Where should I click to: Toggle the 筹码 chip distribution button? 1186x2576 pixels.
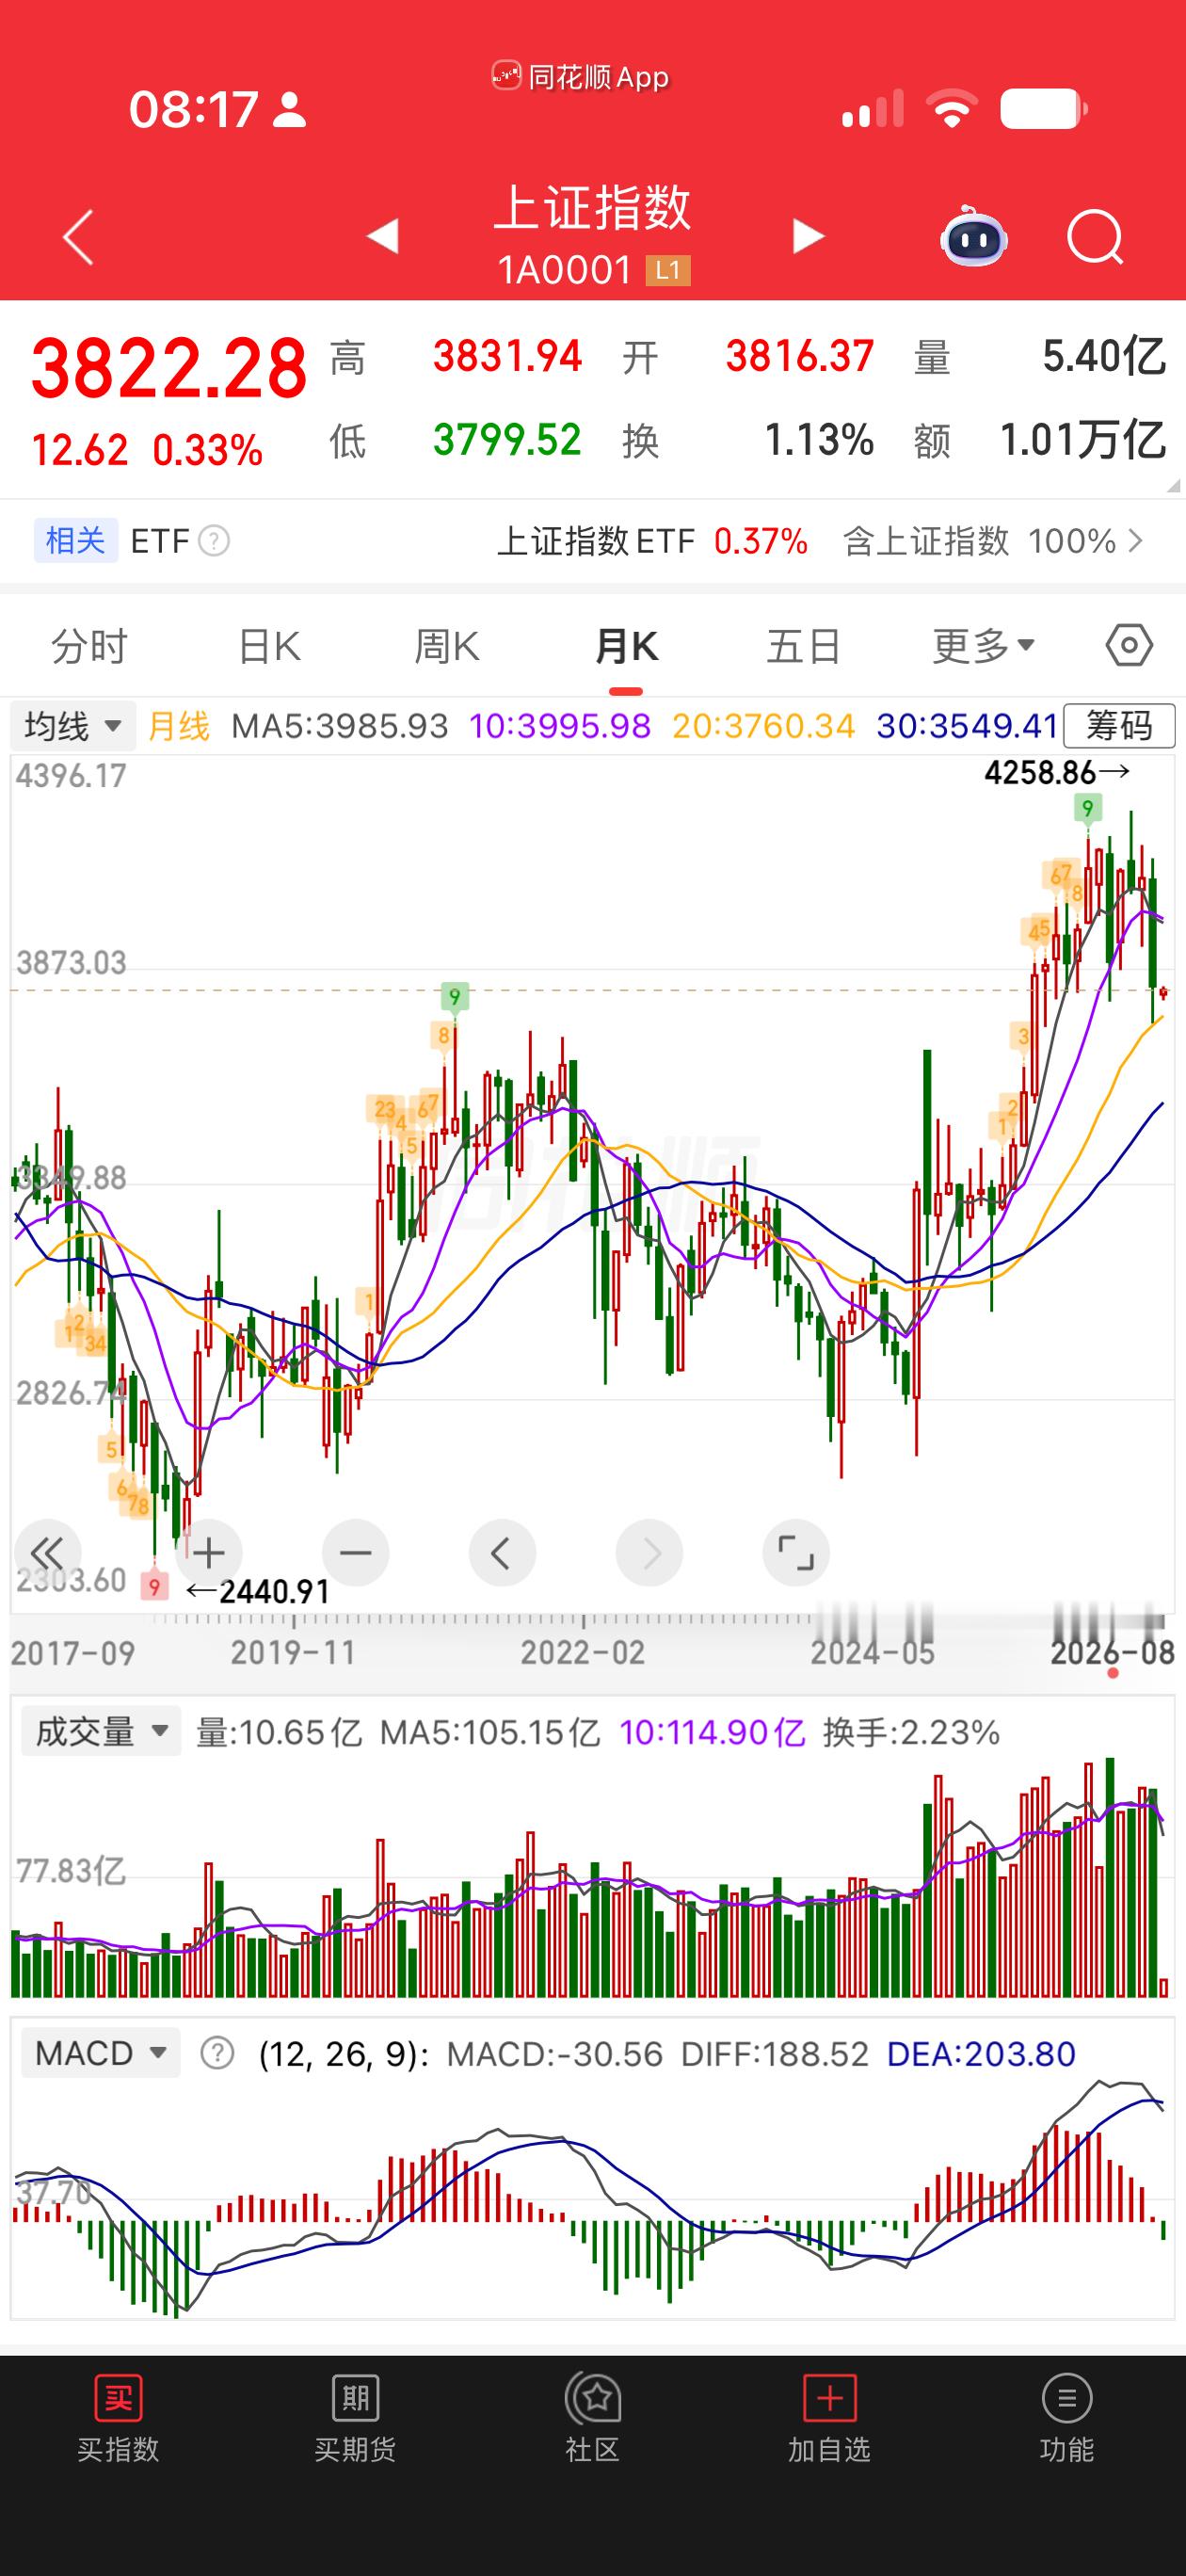point(1119,725)
